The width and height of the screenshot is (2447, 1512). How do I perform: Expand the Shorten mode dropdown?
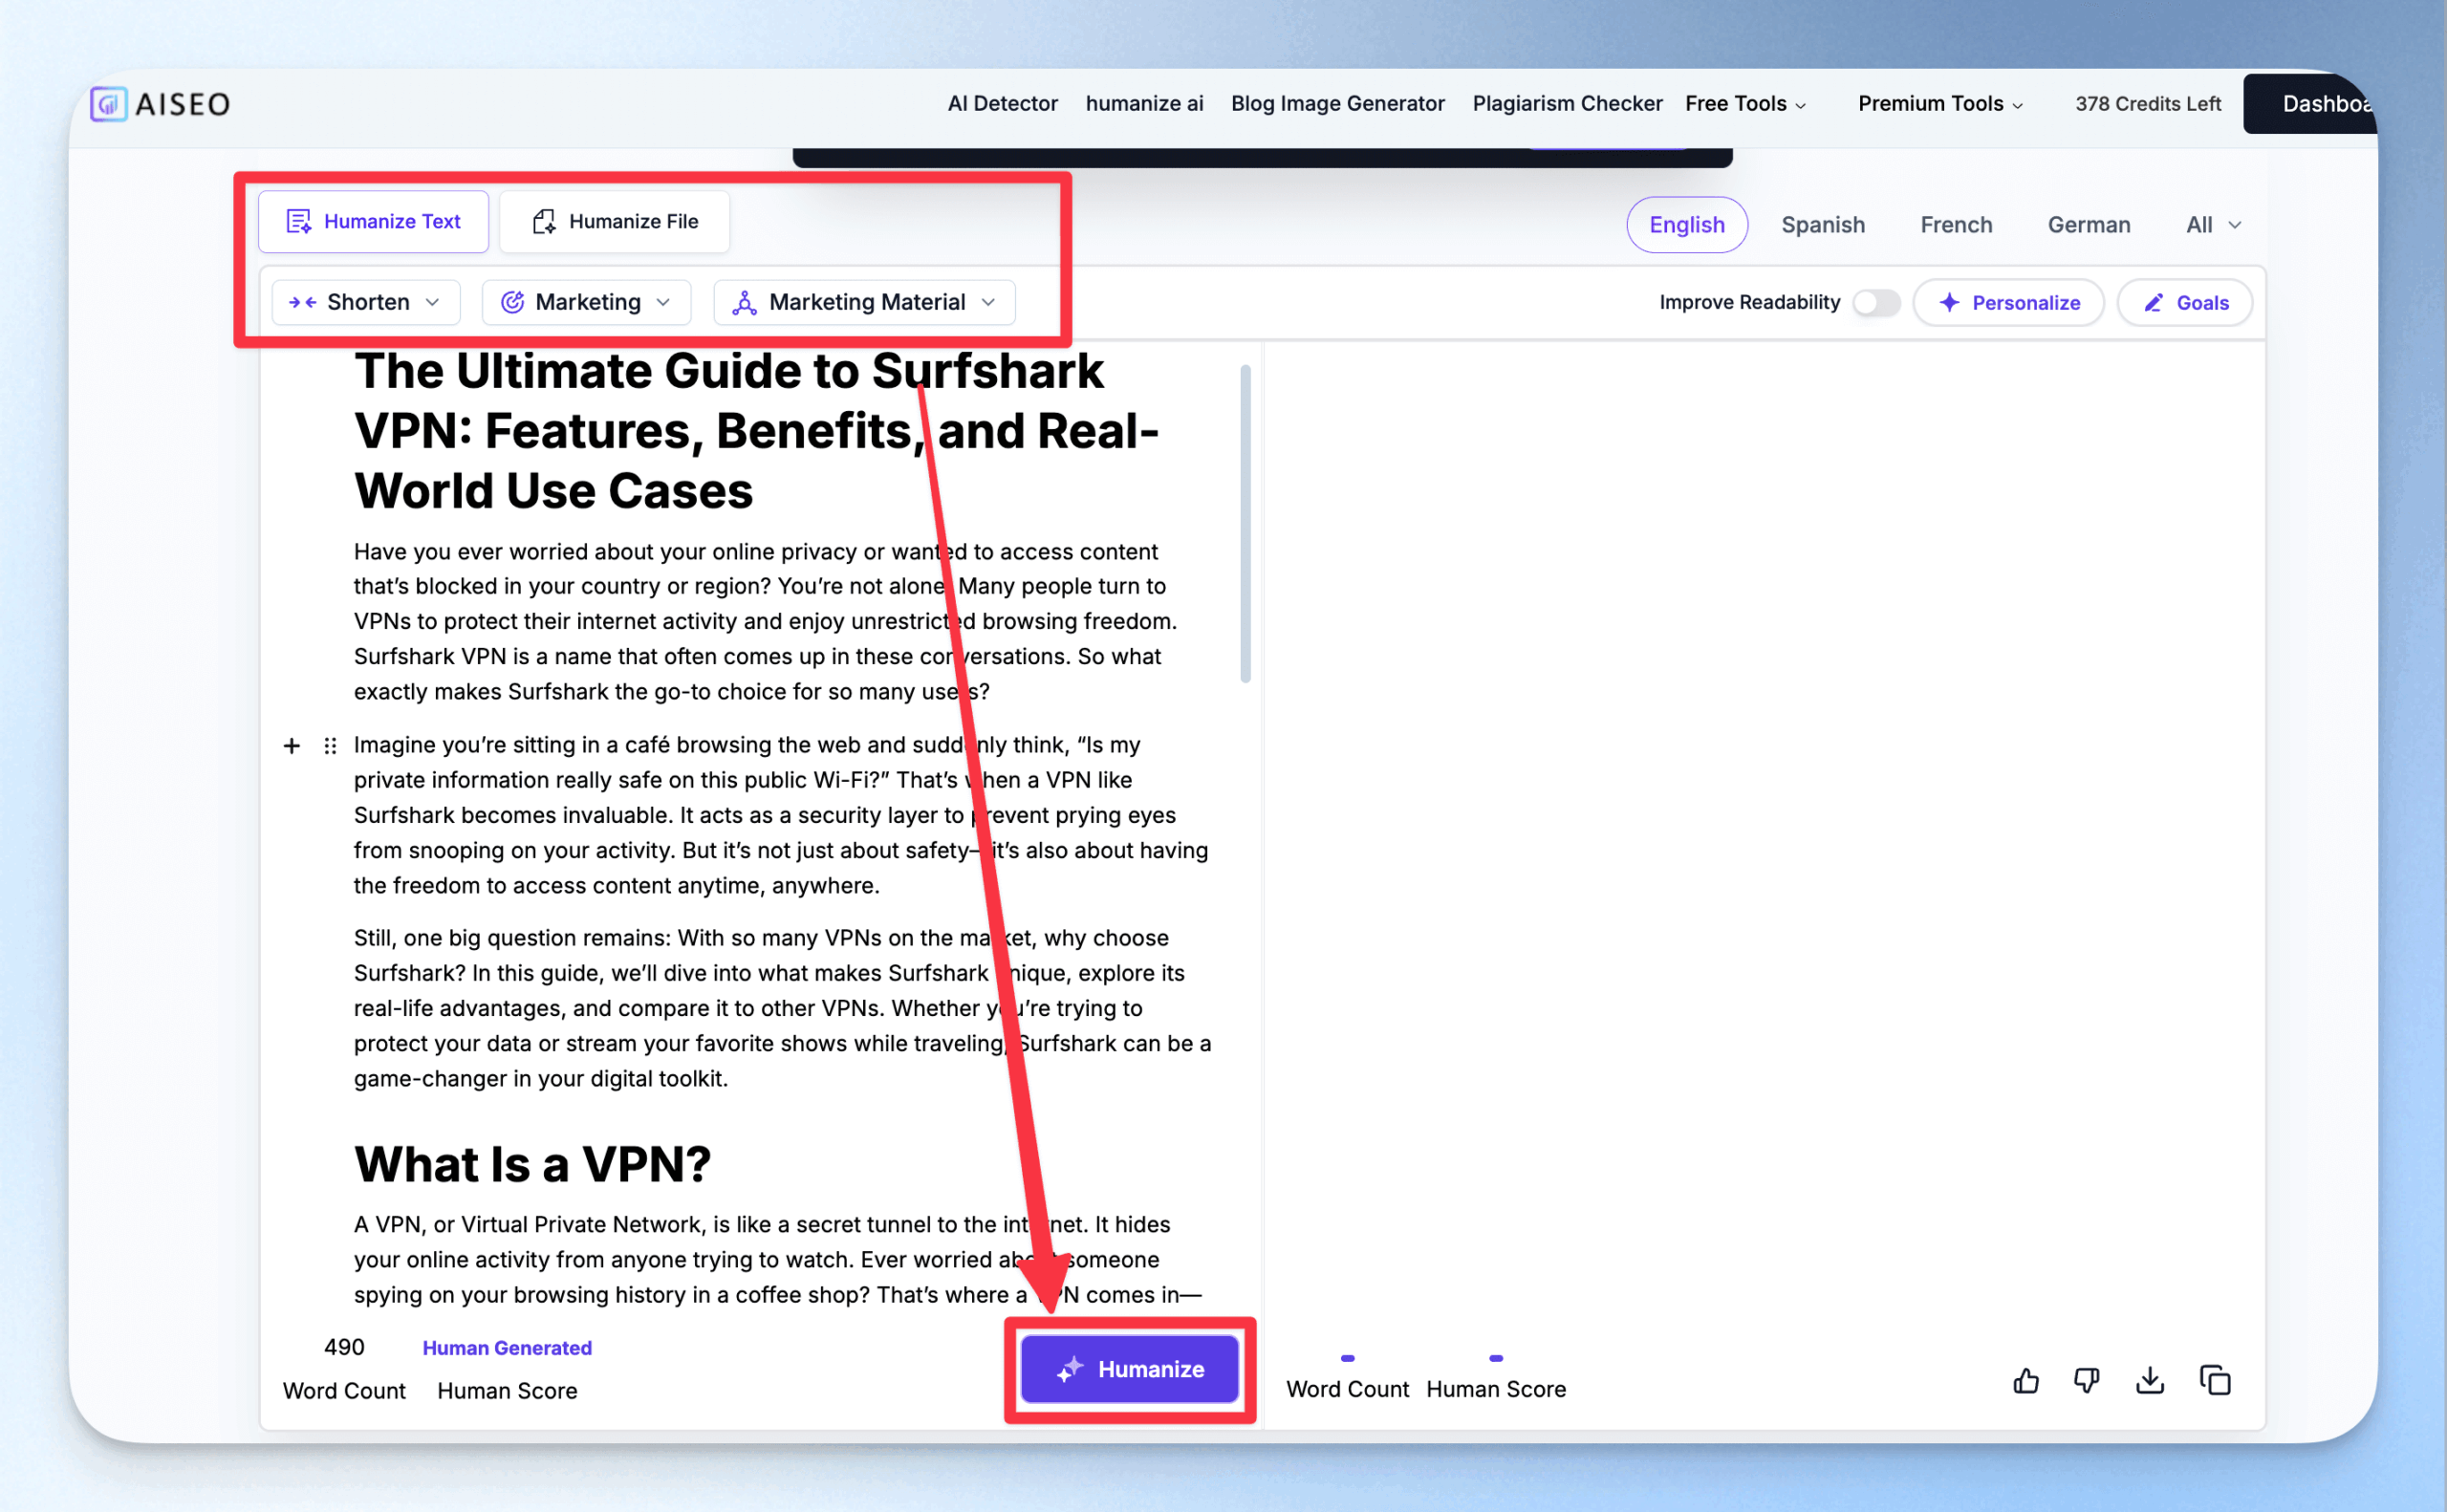[x=366, y=302]
